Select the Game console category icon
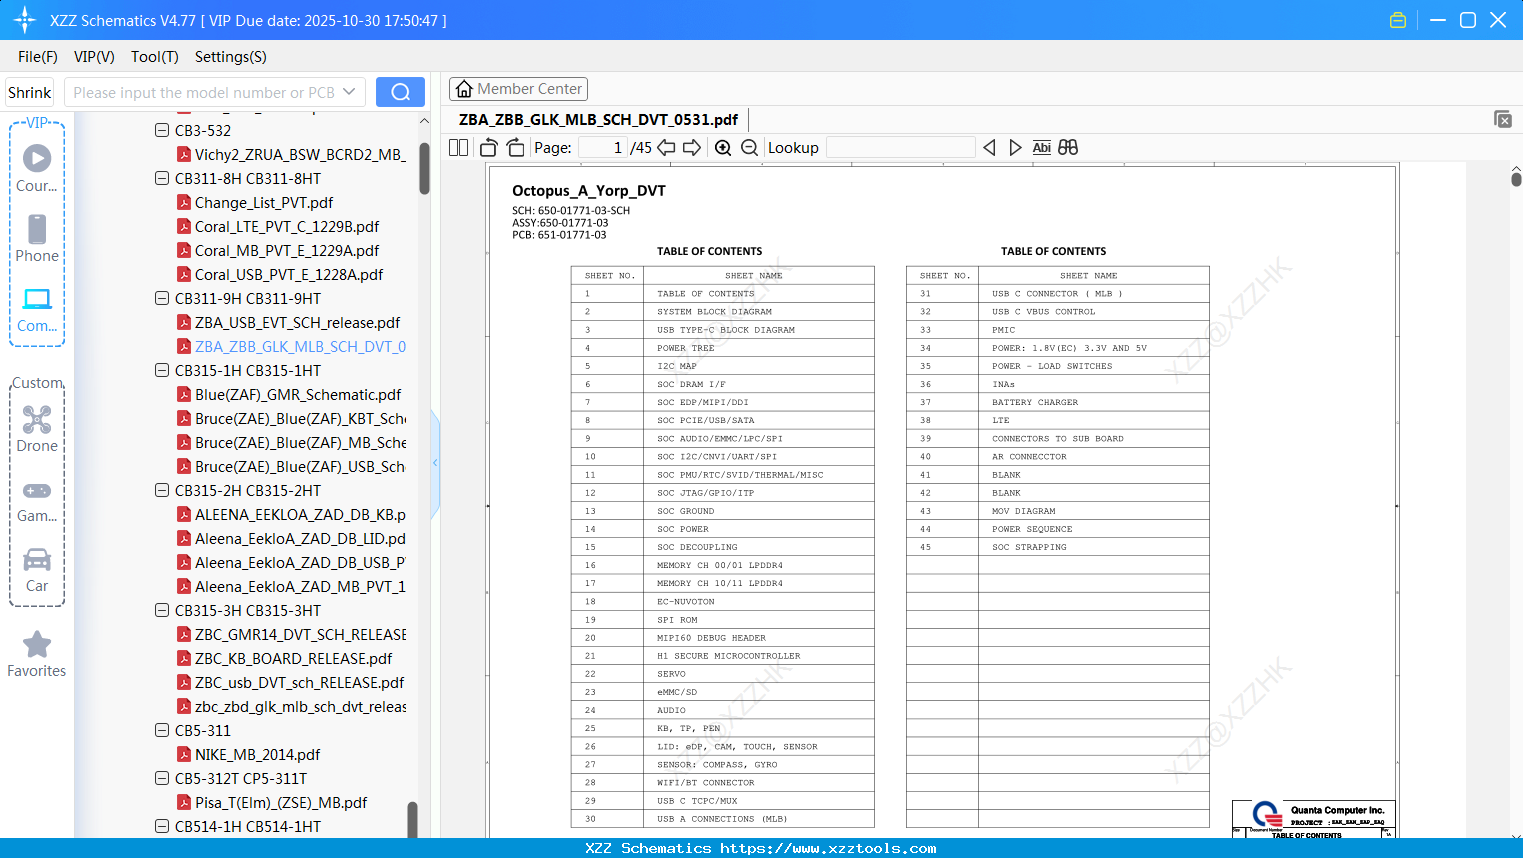The image size is (1523, 858). click(x=37, y=500)
